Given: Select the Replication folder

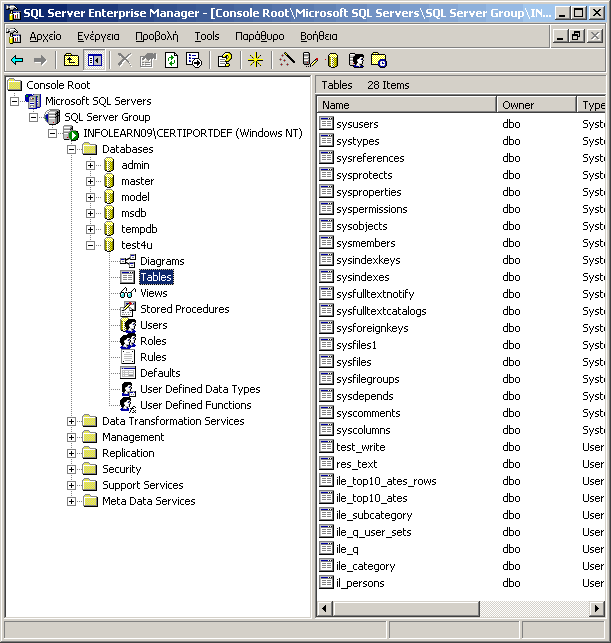Looking at the screenshot, I should 128,453.
